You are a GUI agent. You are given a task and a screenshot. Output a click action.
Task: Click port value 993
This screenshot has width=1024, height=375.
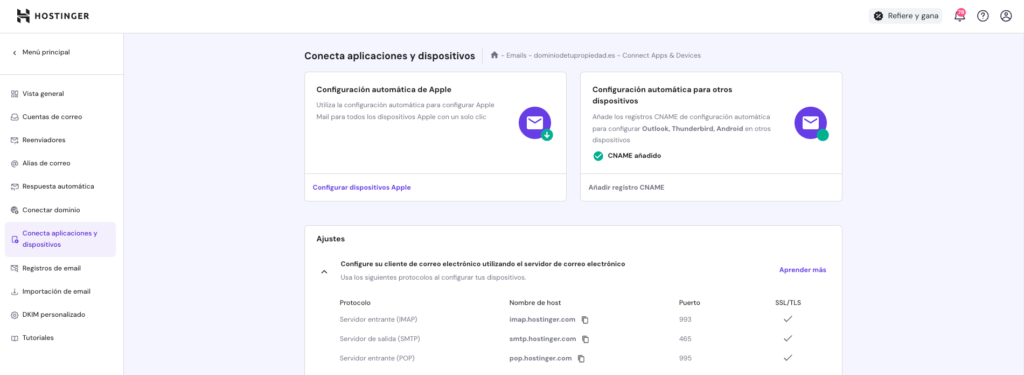click(x=685, y=319)
